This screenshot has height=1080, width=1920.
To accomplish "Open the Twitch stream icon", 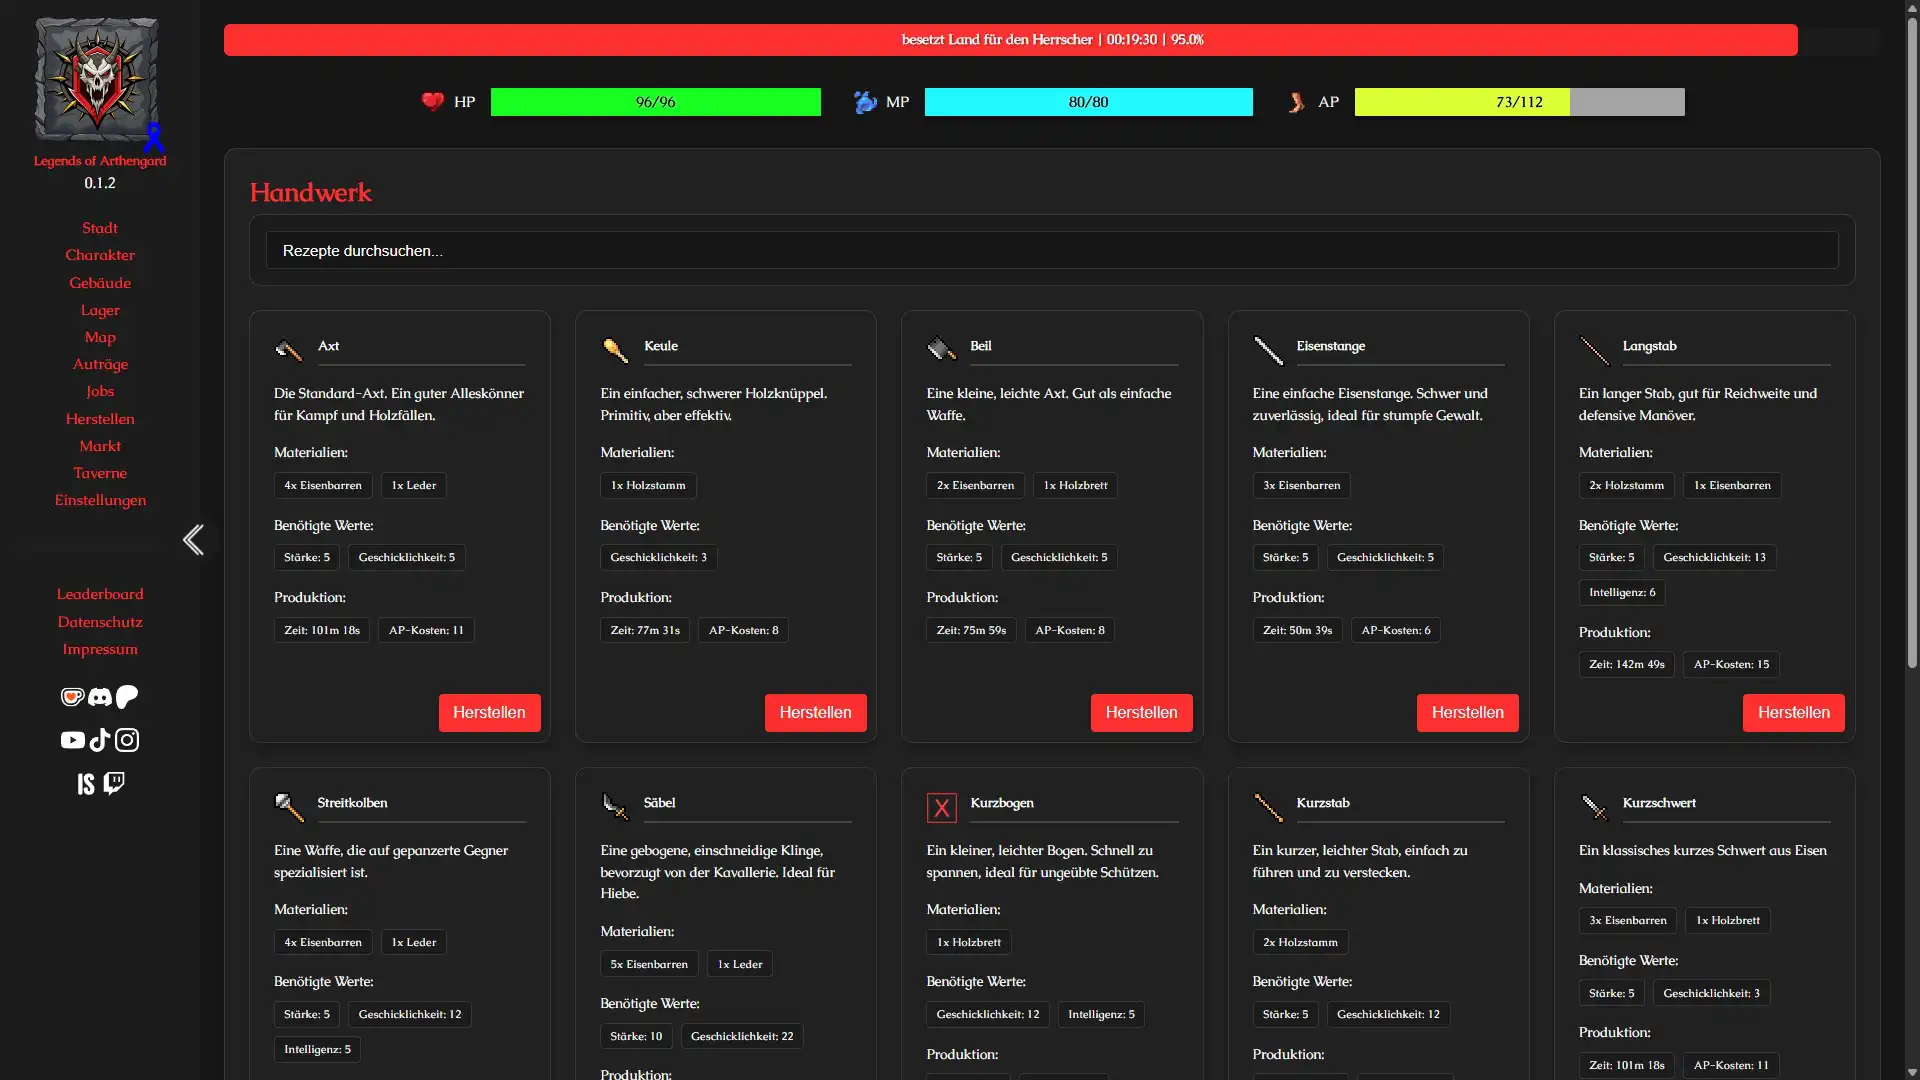I will (114, 783).
